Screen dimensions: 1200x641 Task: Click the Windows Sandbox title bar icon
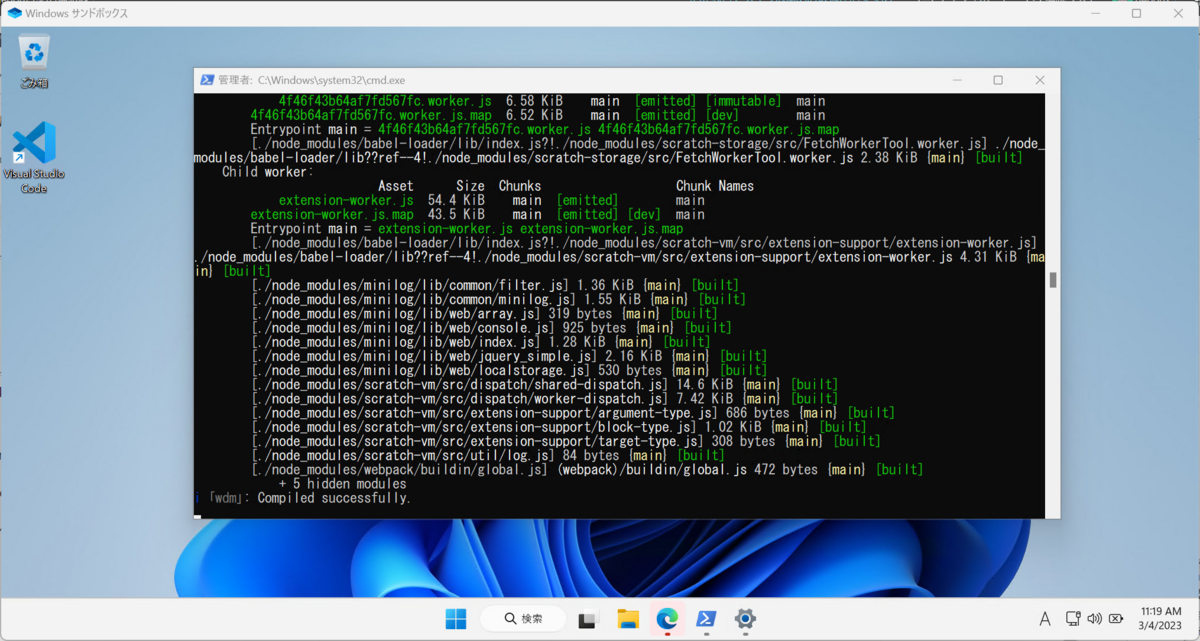pyautogui.click(x=14, y=13)
